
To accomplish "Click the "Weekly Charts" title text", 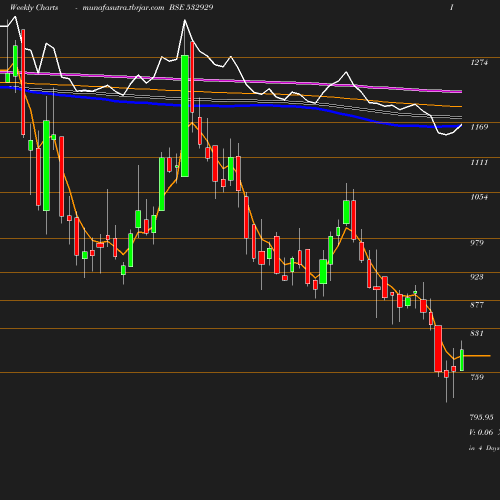I will pyautogui.click(x=34, y=7).
